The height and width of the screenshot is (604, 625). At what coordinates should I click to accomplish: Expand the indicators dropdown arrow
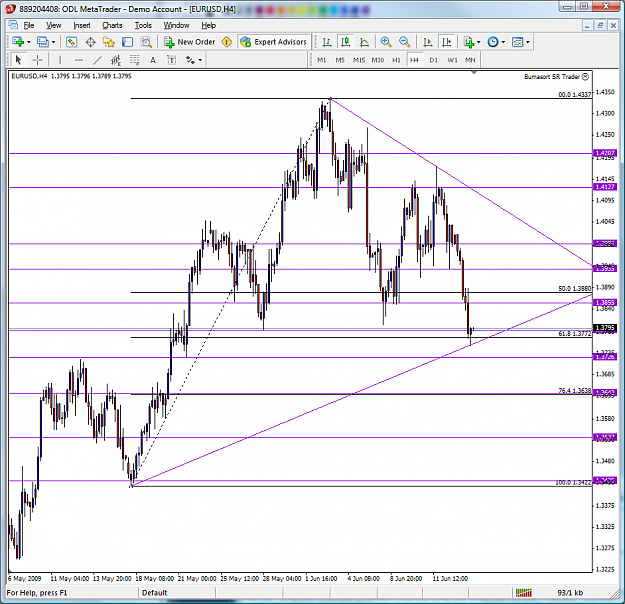click(x=479, y=42)
